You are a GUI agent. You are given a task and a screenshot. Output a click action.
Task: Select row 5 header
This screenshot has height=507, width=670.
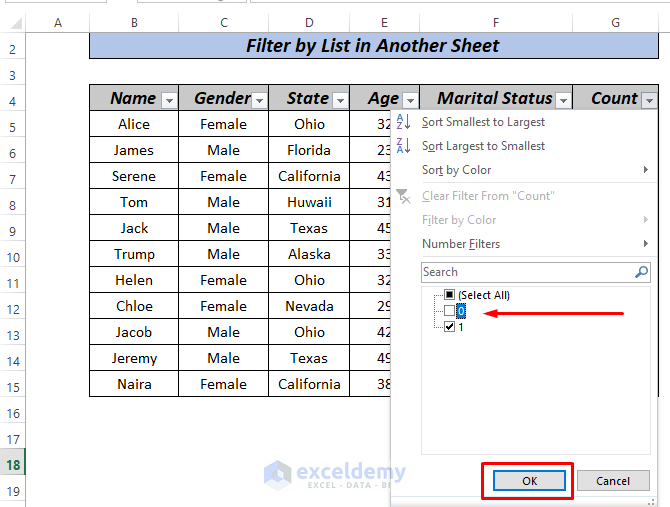coord(13,127)
